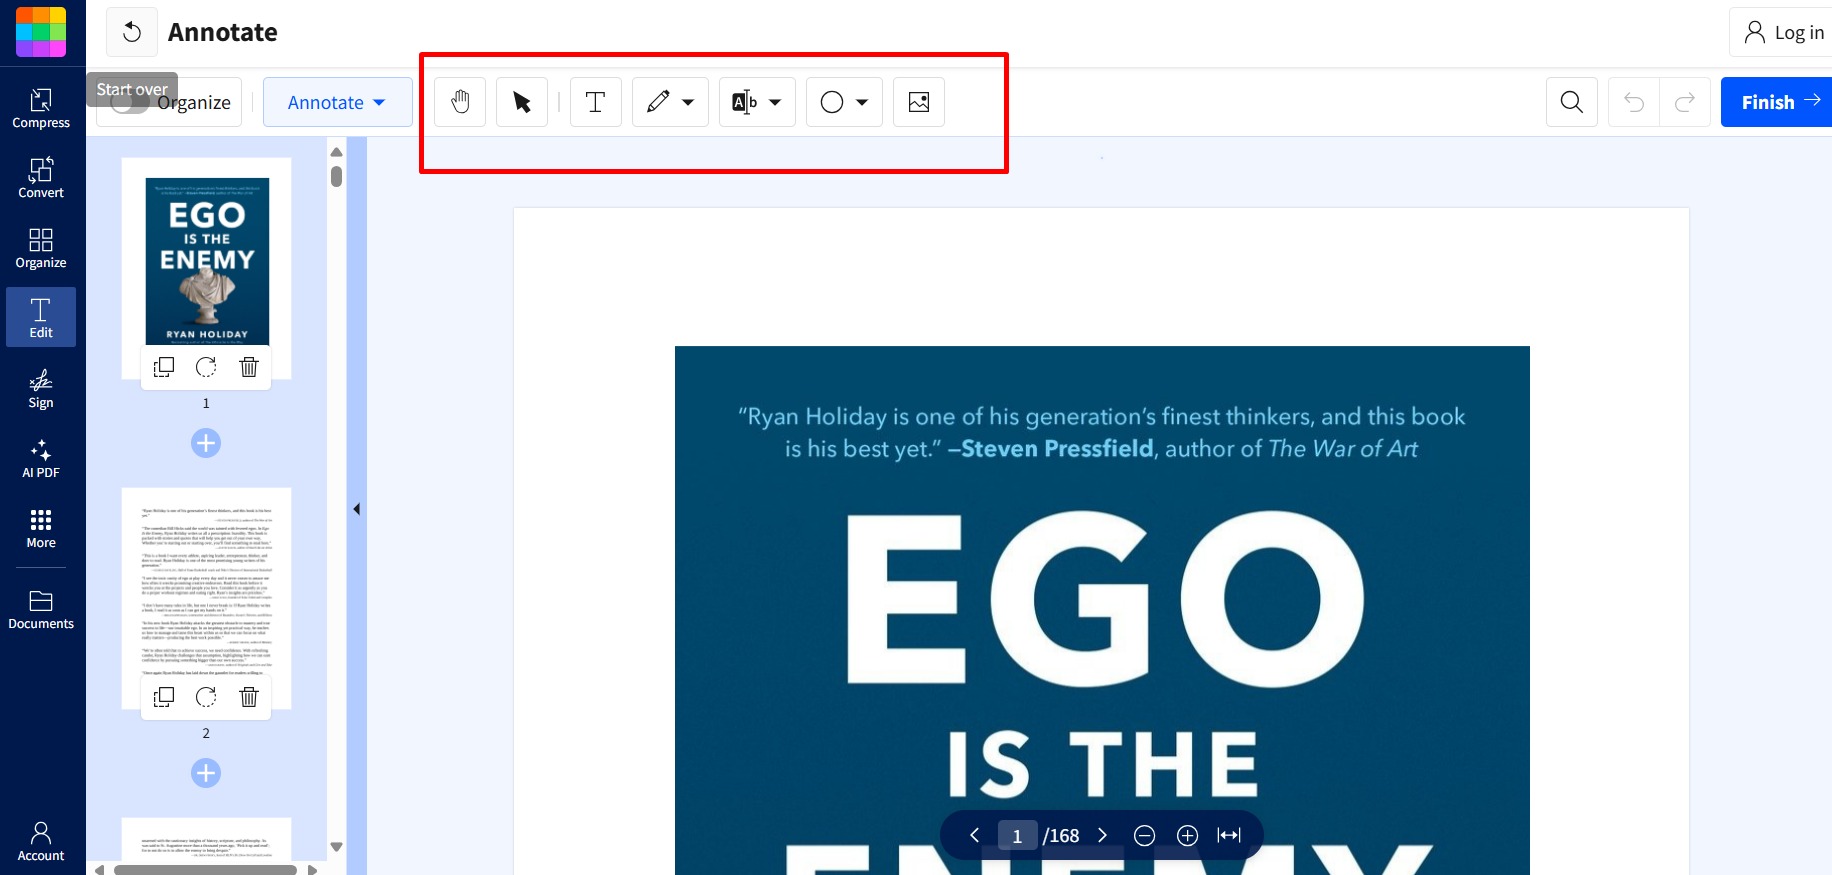Add a page after page 1
This screenshot has width=1832, height=875.
[206, 443]
